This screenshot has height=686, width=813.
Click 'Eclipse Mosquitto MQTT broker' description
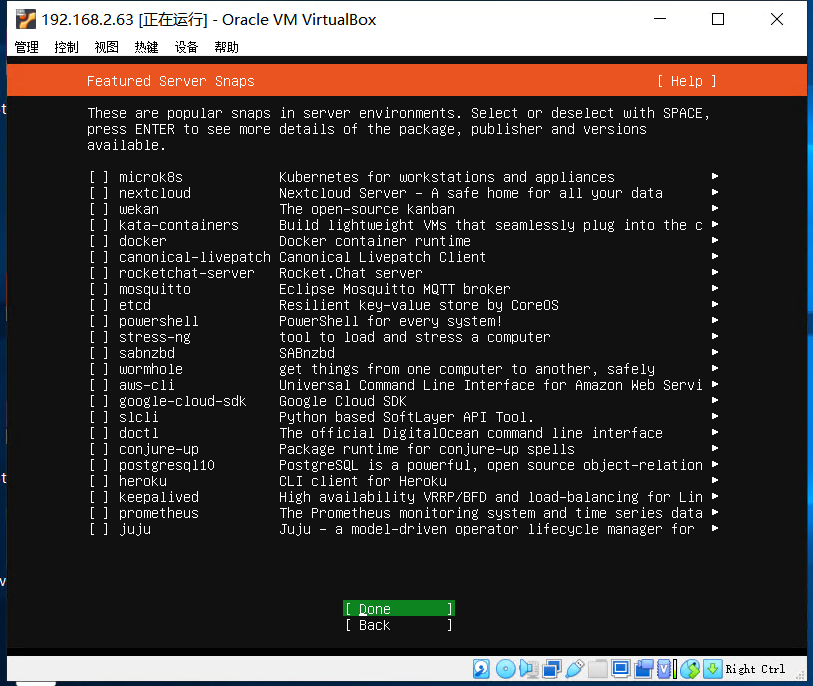click(x=395, y=289)
